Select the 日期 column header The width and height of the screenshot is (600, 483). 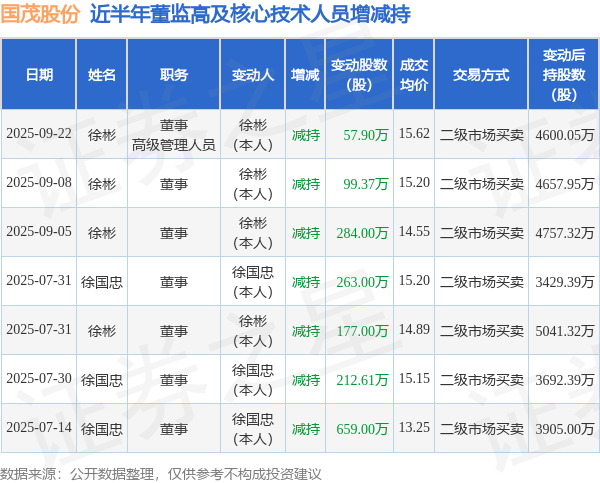pyautogui.click(x=39, y=75)
